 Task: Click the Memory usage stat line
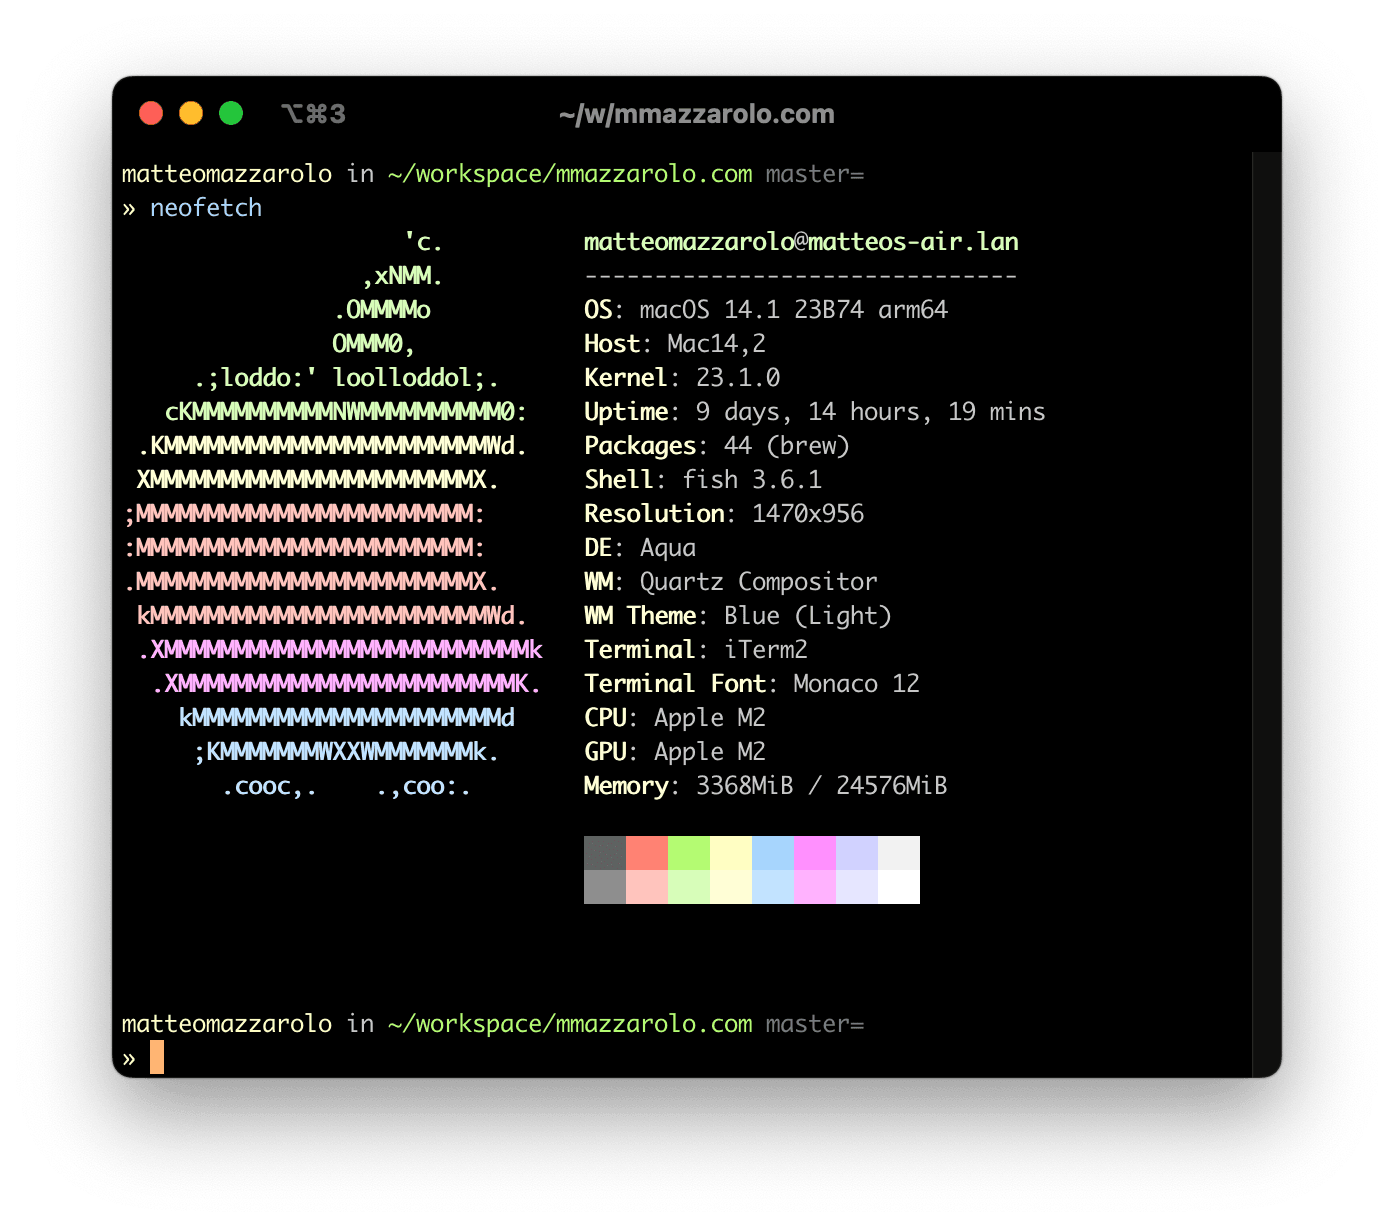[x=765, y=786]
